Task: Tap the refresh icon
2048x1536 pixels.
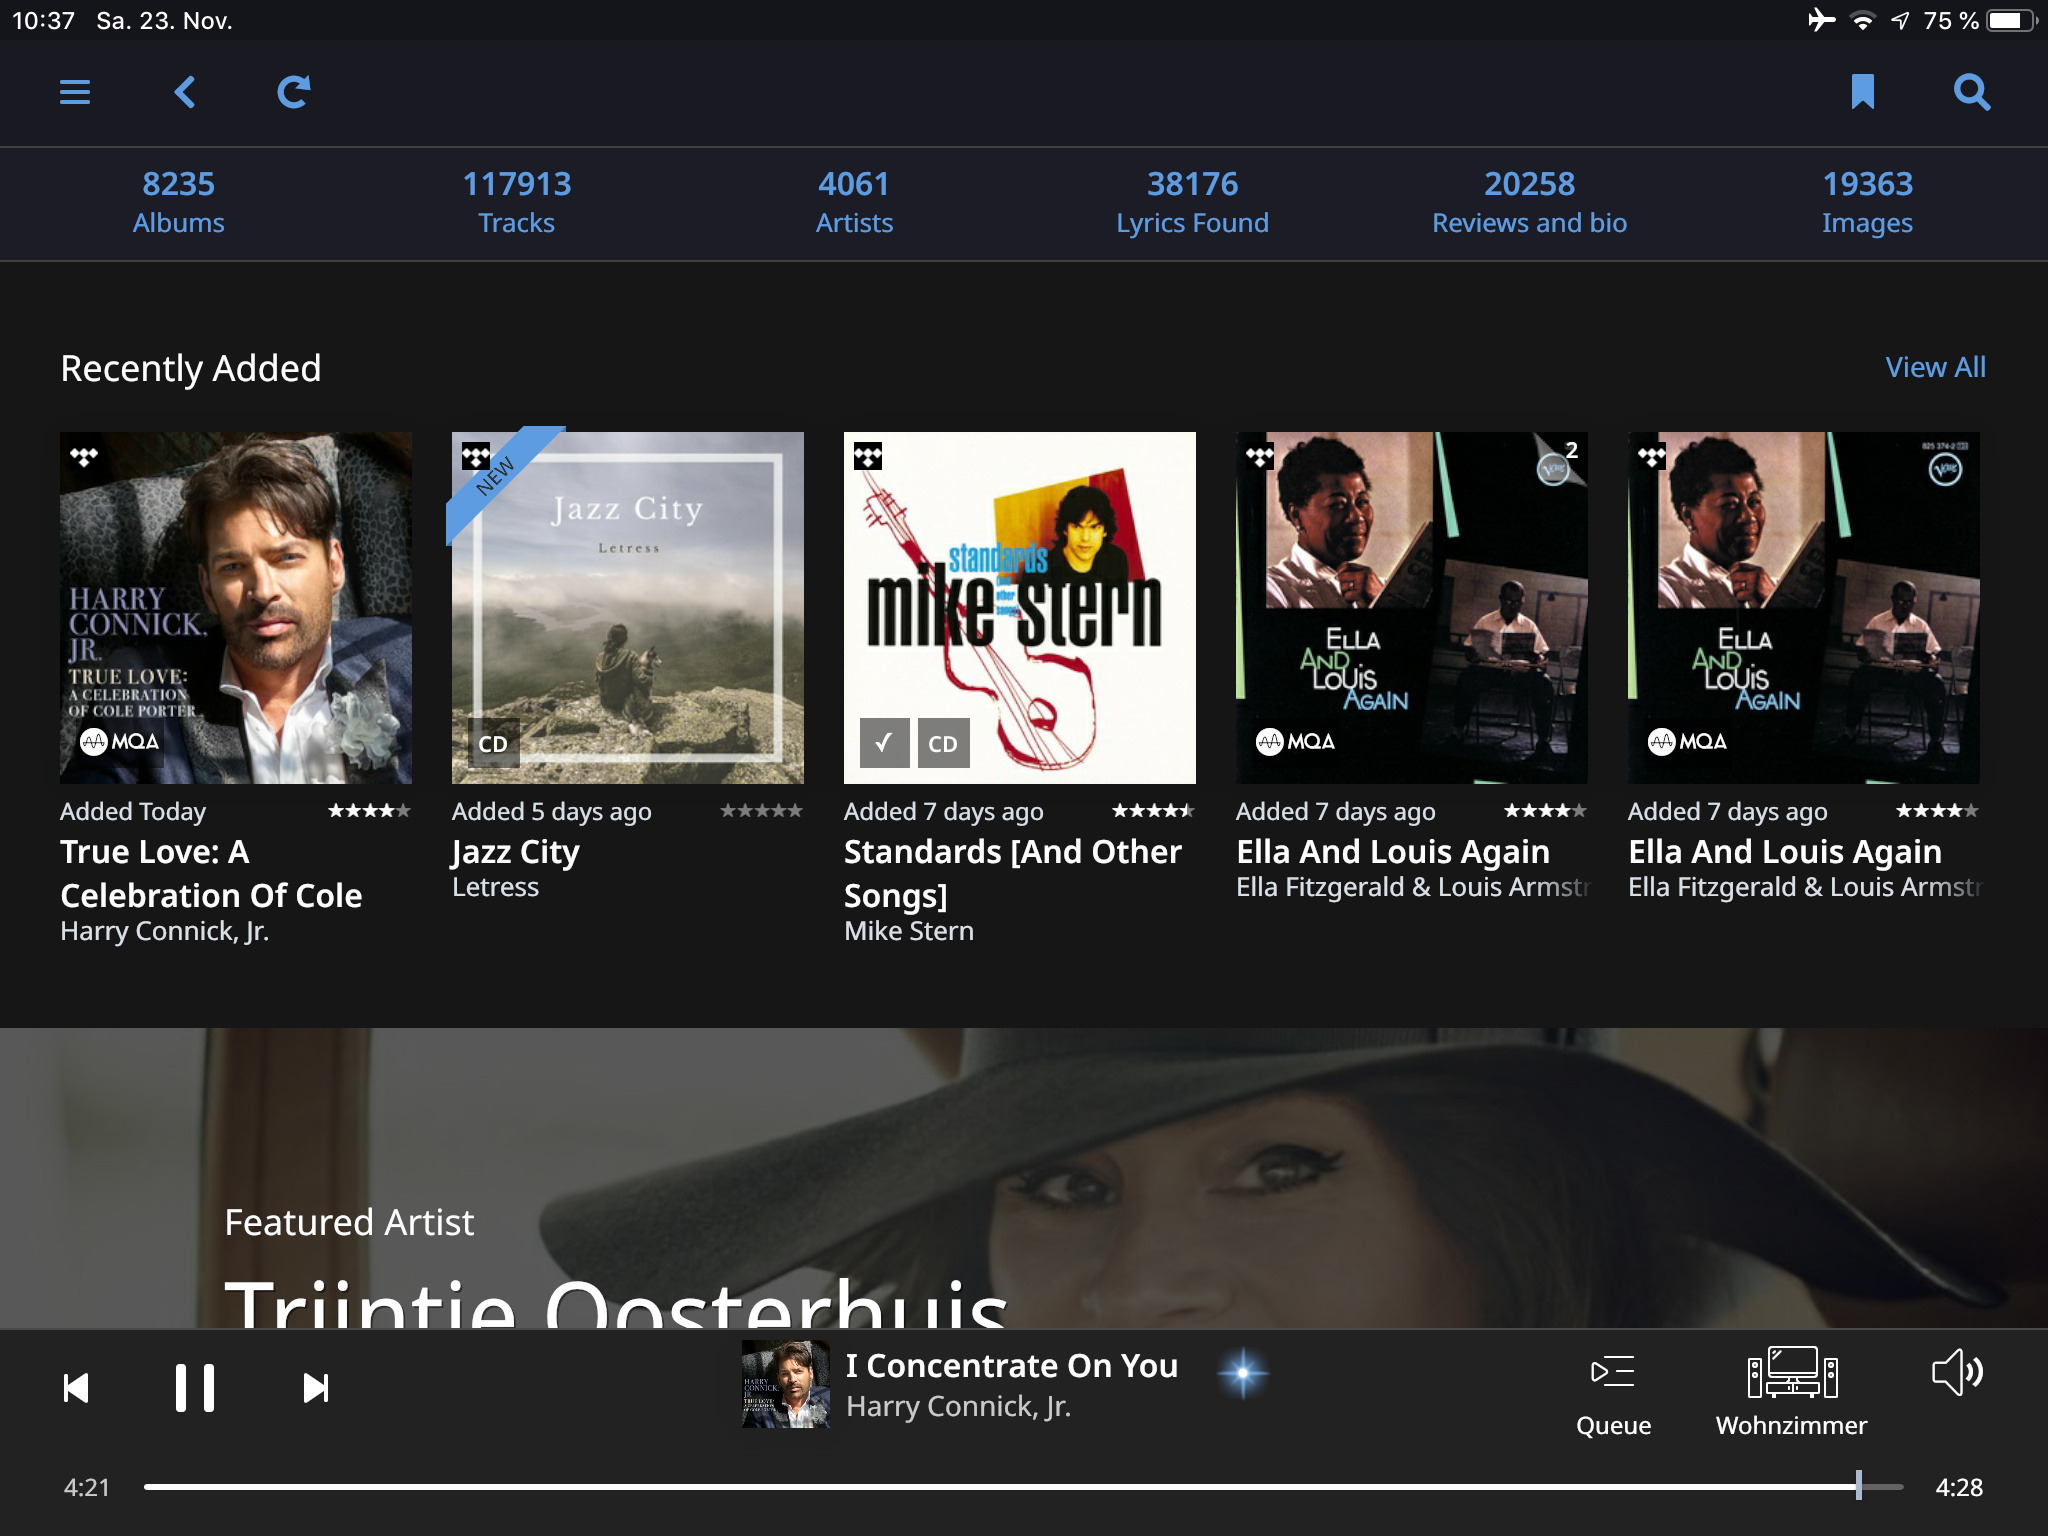Action: coord(294,92)
